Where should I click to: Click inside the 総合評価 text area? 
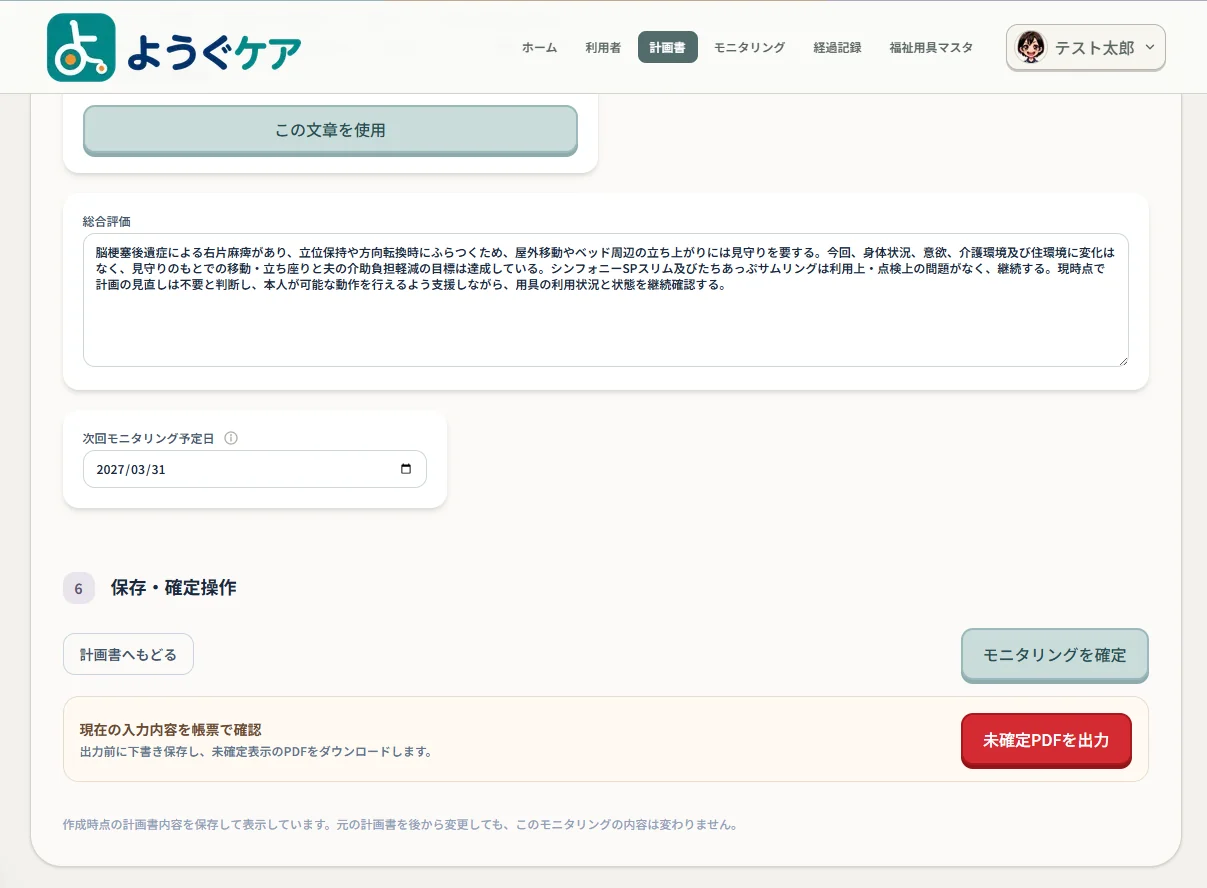point(606,300)
